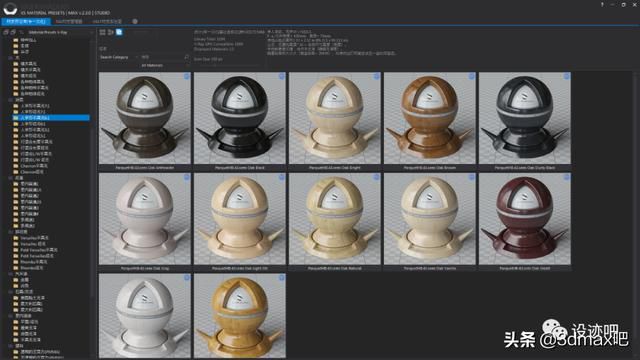Toggle the corner badge on Oak Black thumbnail
Screen dimensions: 640x360
[x=282, y=76]
